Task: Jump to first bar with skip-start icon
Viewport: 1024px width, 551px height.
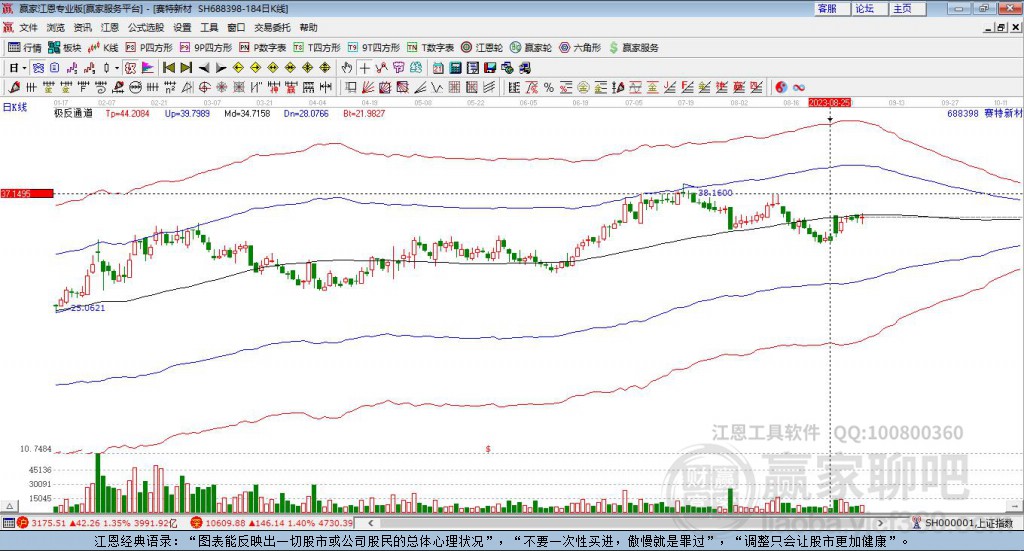Action: click(x=168, y=68)
